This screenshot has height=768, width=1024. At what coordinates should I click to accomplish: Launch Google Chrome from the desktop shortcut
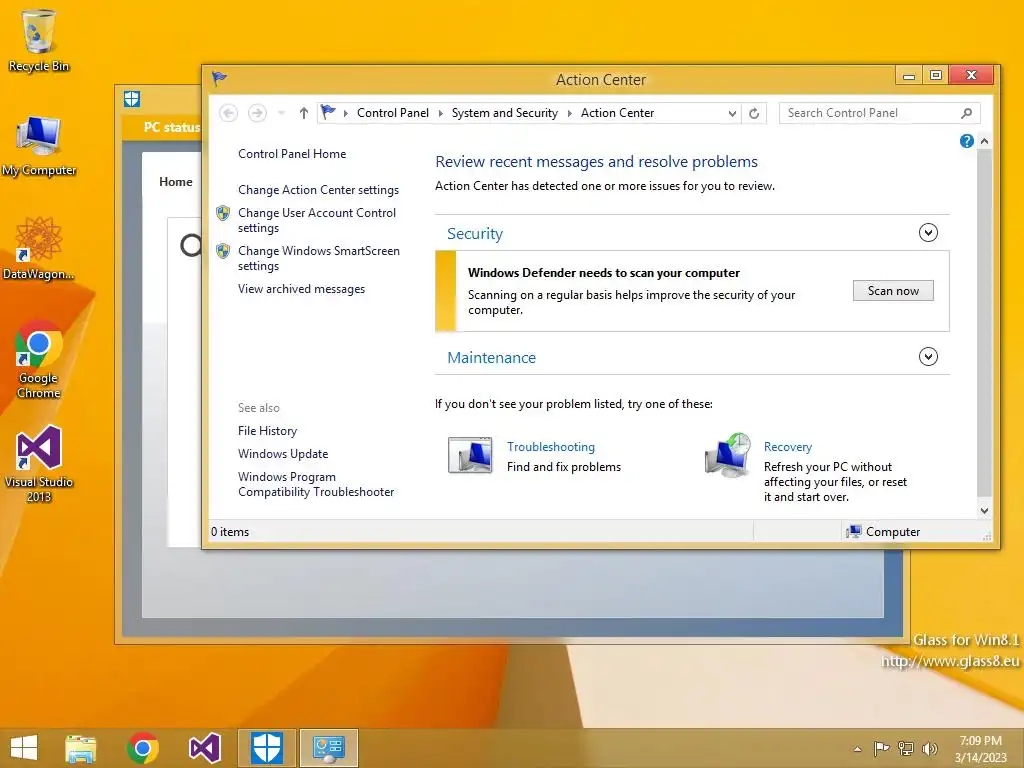click(x=39, y=359)
